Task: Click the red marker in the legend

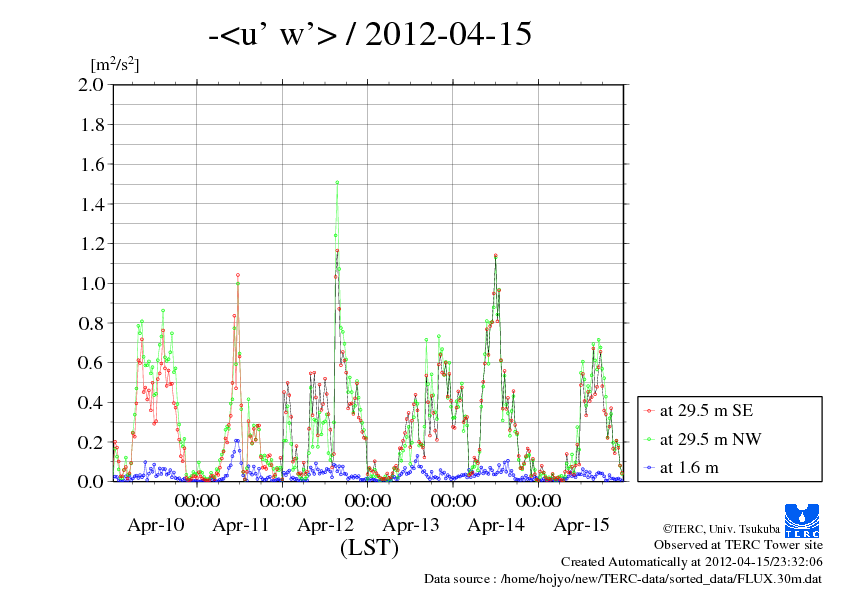Action: click(649, 411)
